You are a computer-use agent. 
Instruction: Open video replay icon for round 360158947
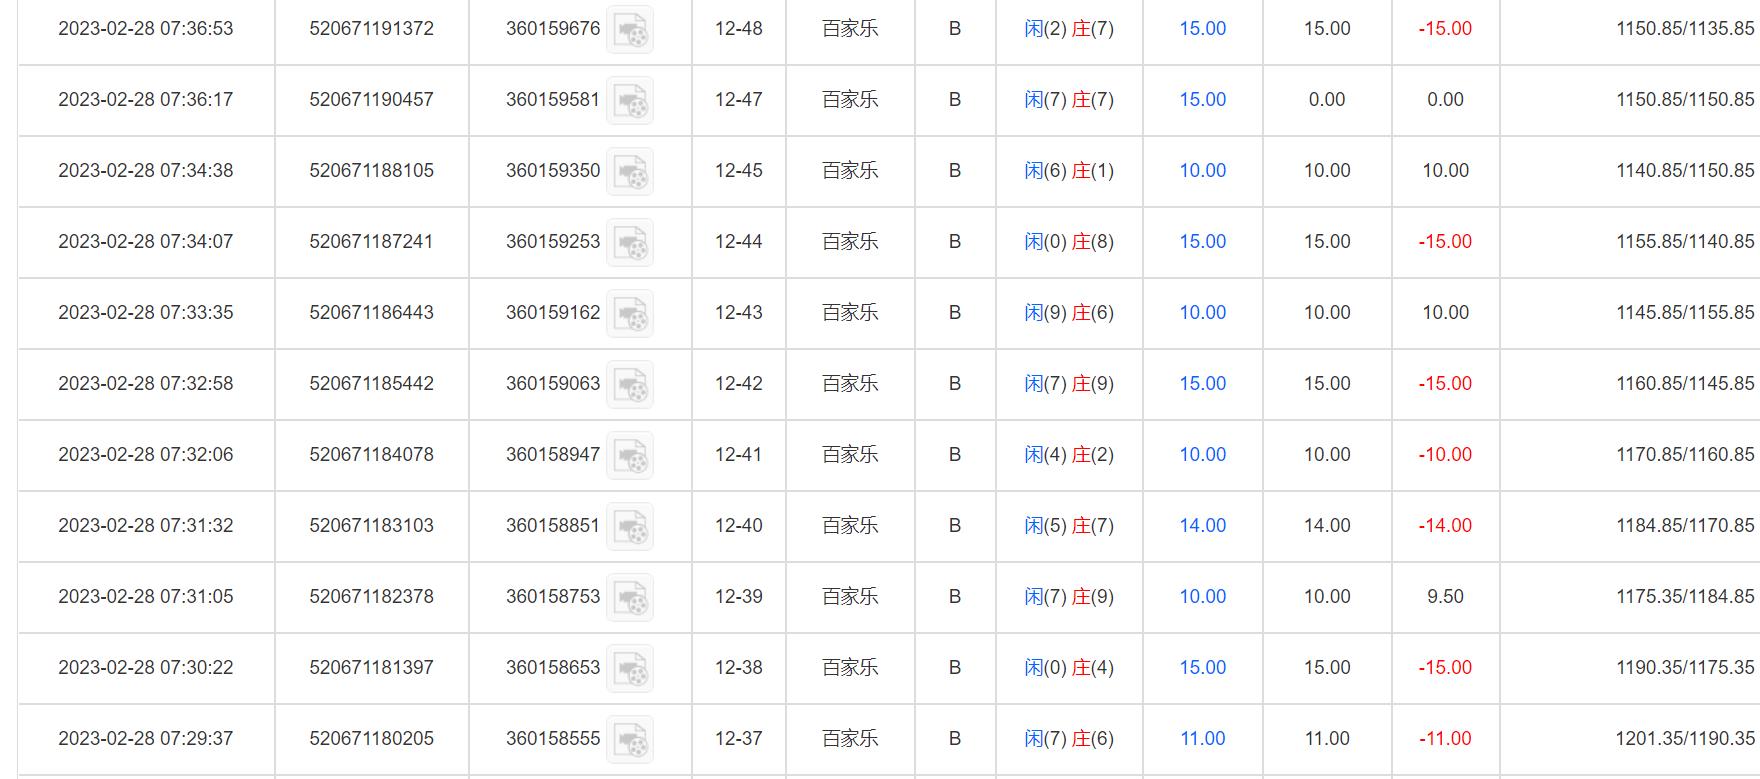click(630, 456)
